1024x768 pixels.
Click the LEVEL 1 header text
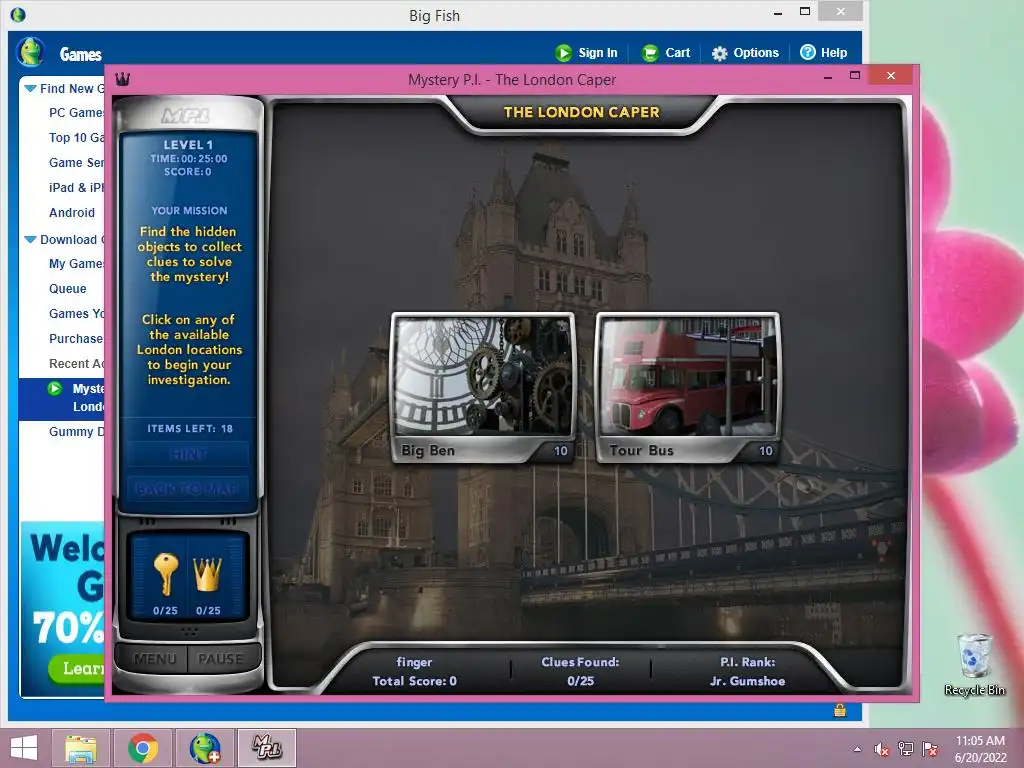pos(188,145)
